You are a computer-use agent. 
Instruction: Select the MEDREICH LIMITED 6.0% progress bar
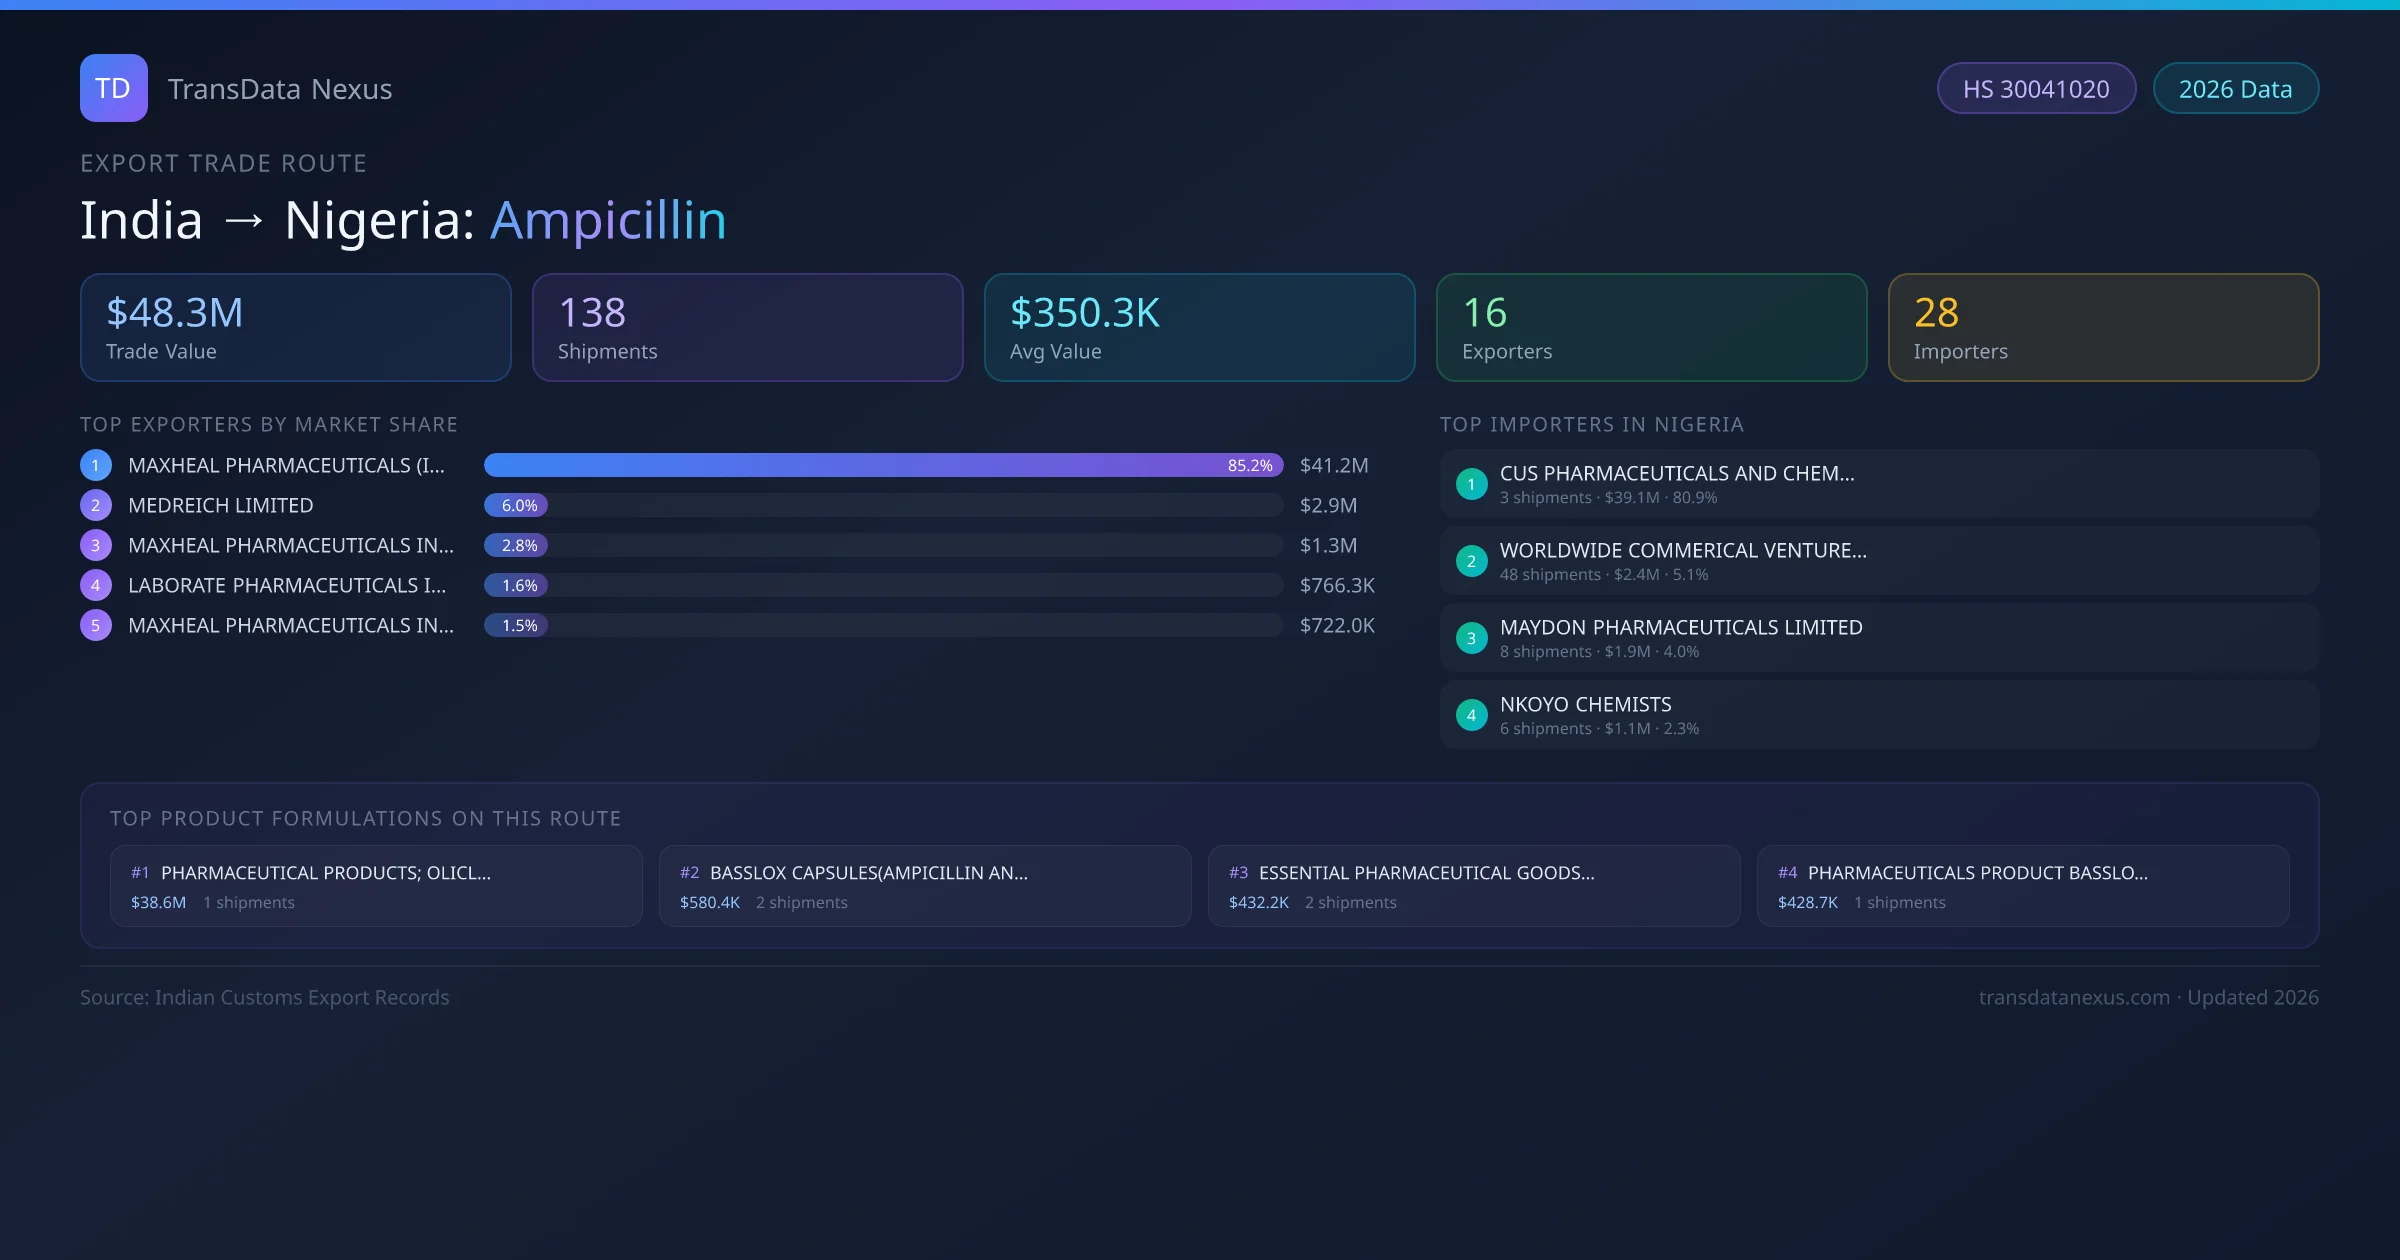(516, 505)
